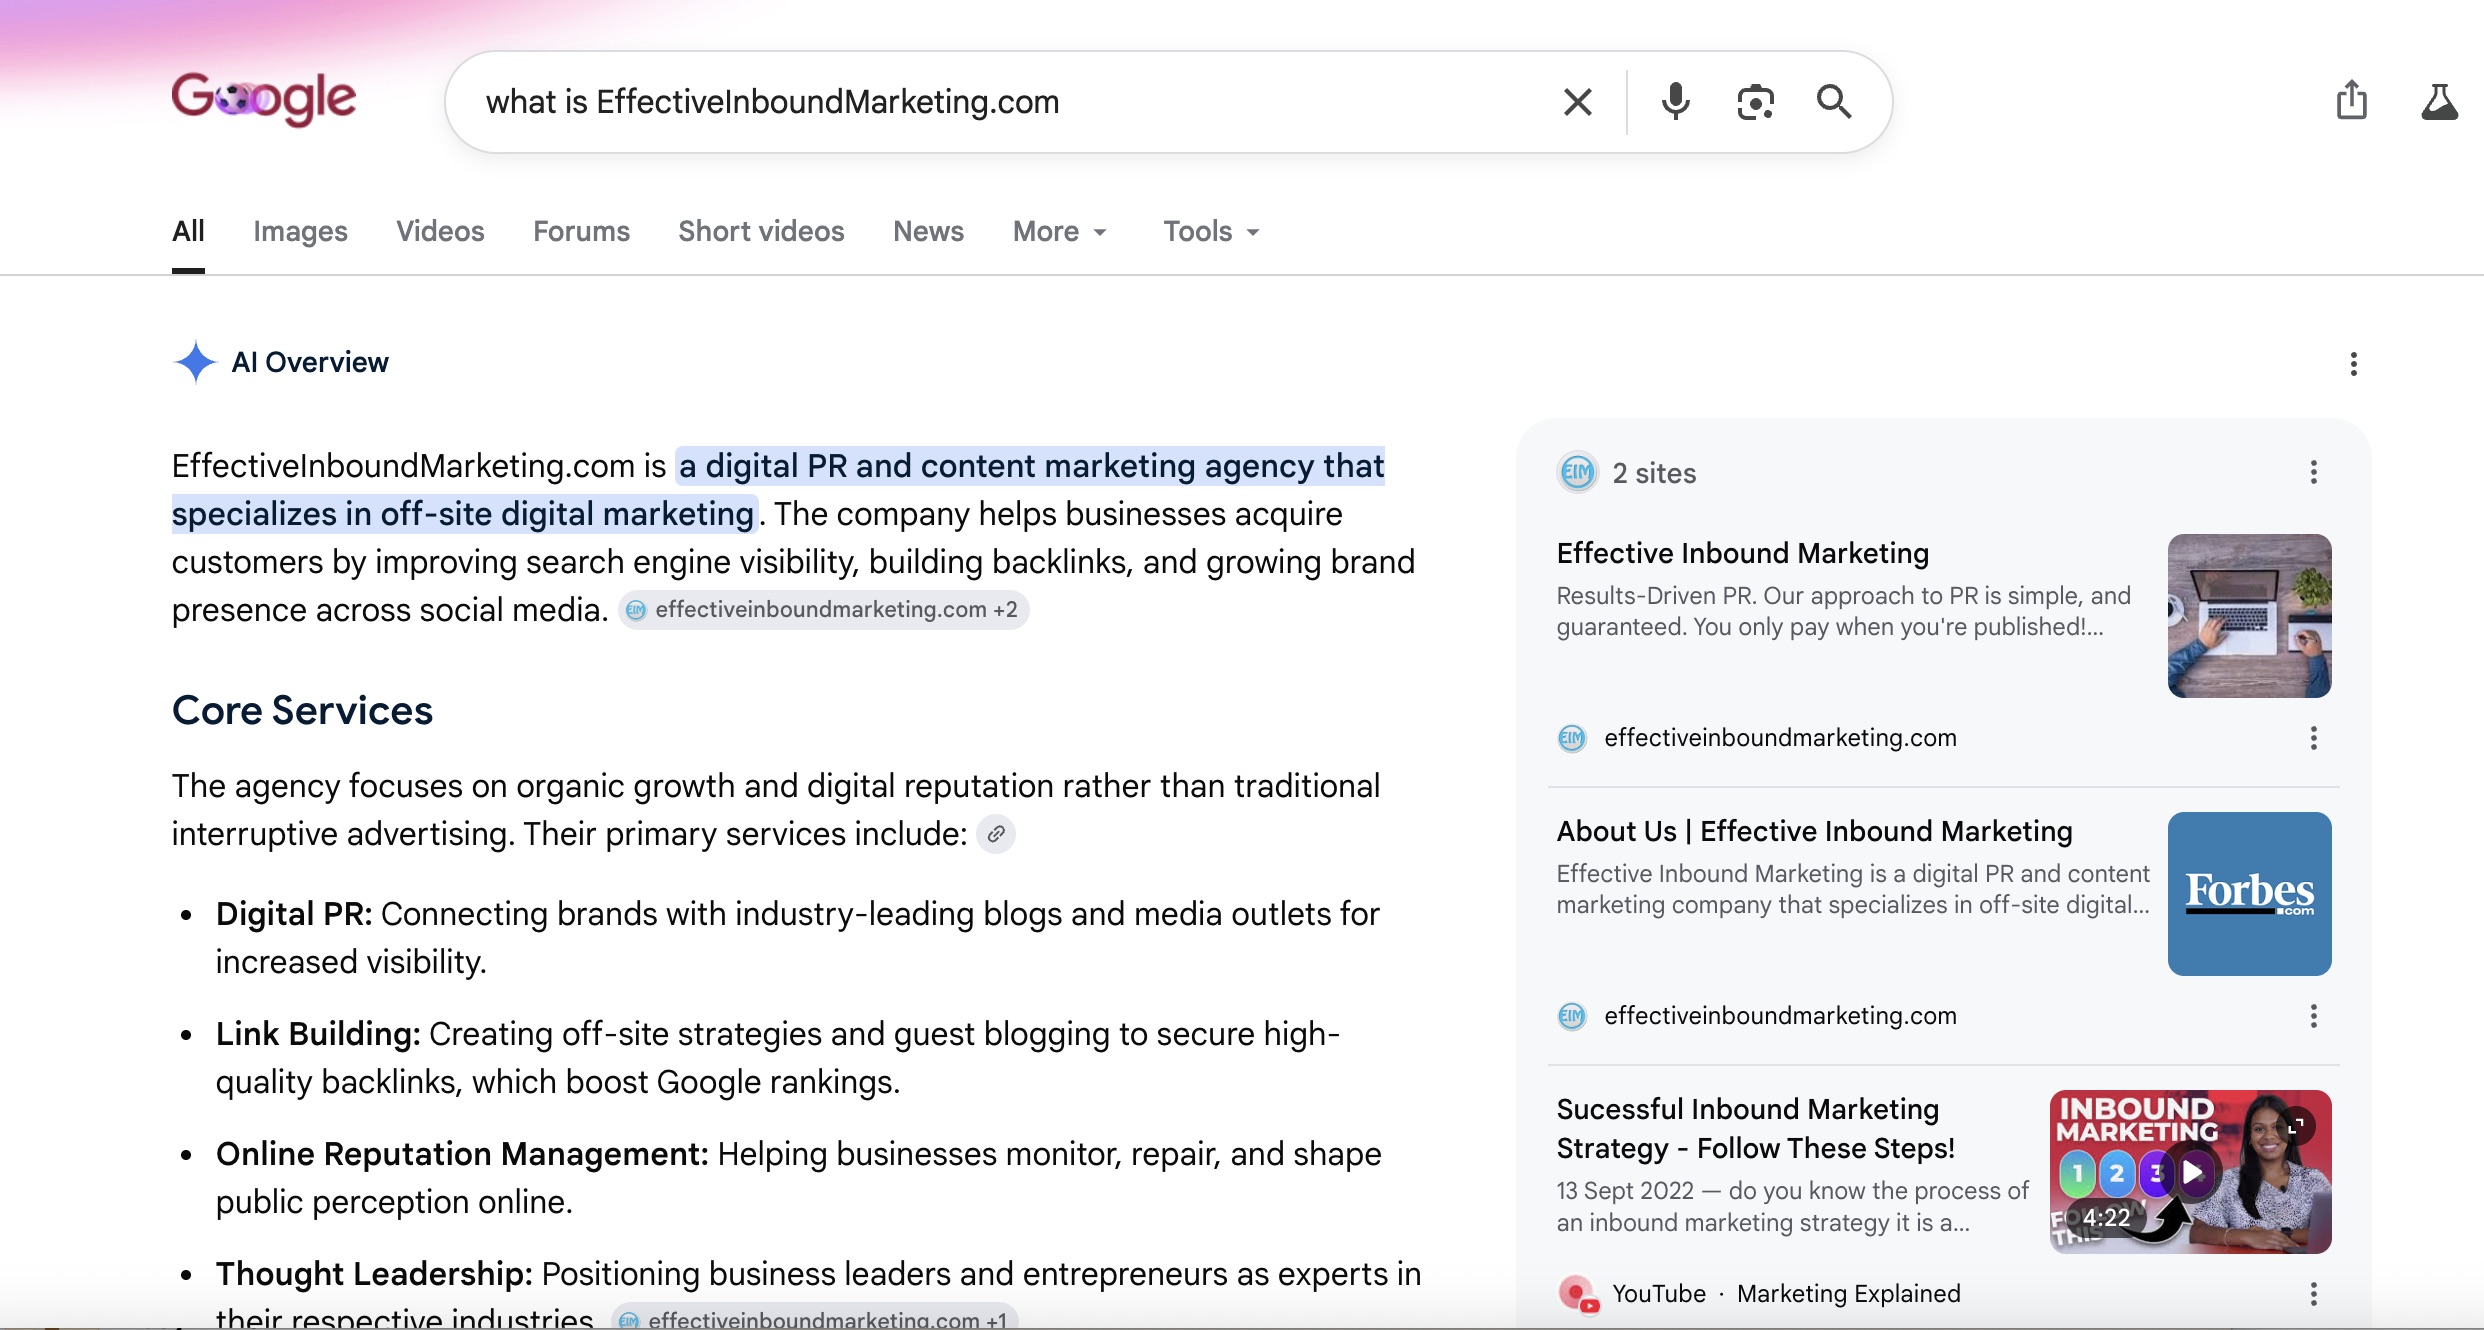The image size is (2484, 1330).
Task: Click the 2 sites label
Action: click(1654, 473)
